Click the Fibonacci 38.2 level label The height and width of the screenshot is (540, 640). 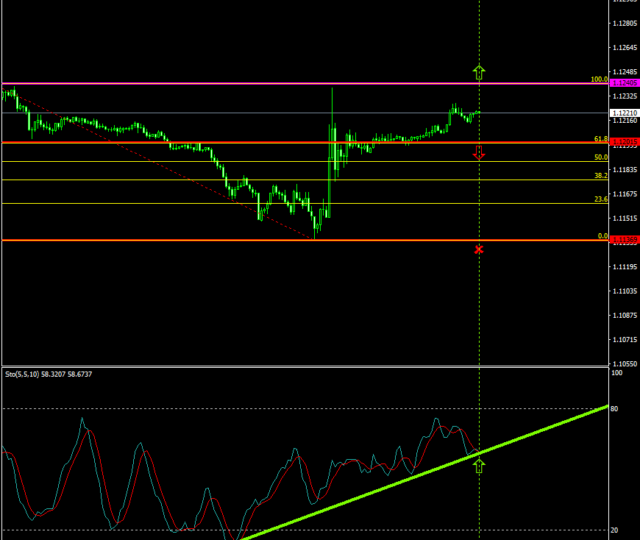tap(600, 175)
